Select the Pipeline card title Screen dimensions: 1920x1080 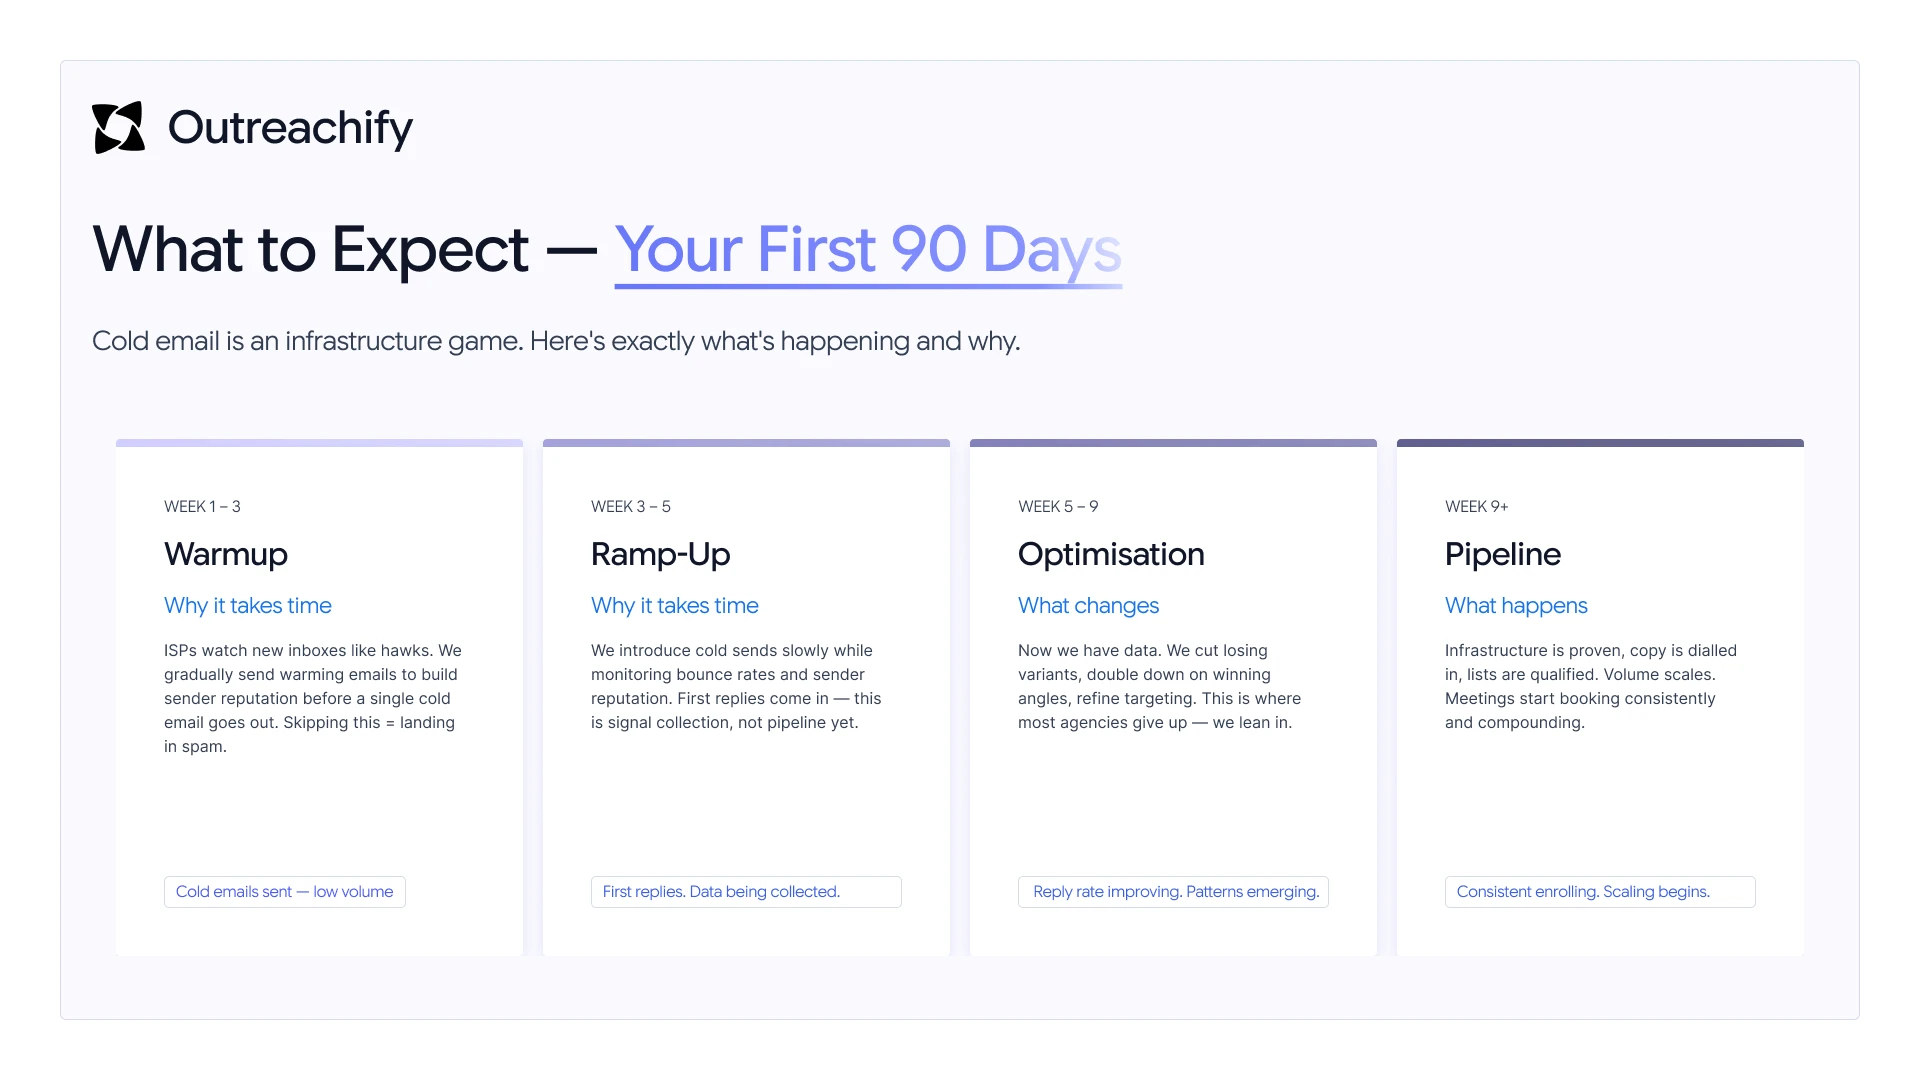click(1502, 554)
